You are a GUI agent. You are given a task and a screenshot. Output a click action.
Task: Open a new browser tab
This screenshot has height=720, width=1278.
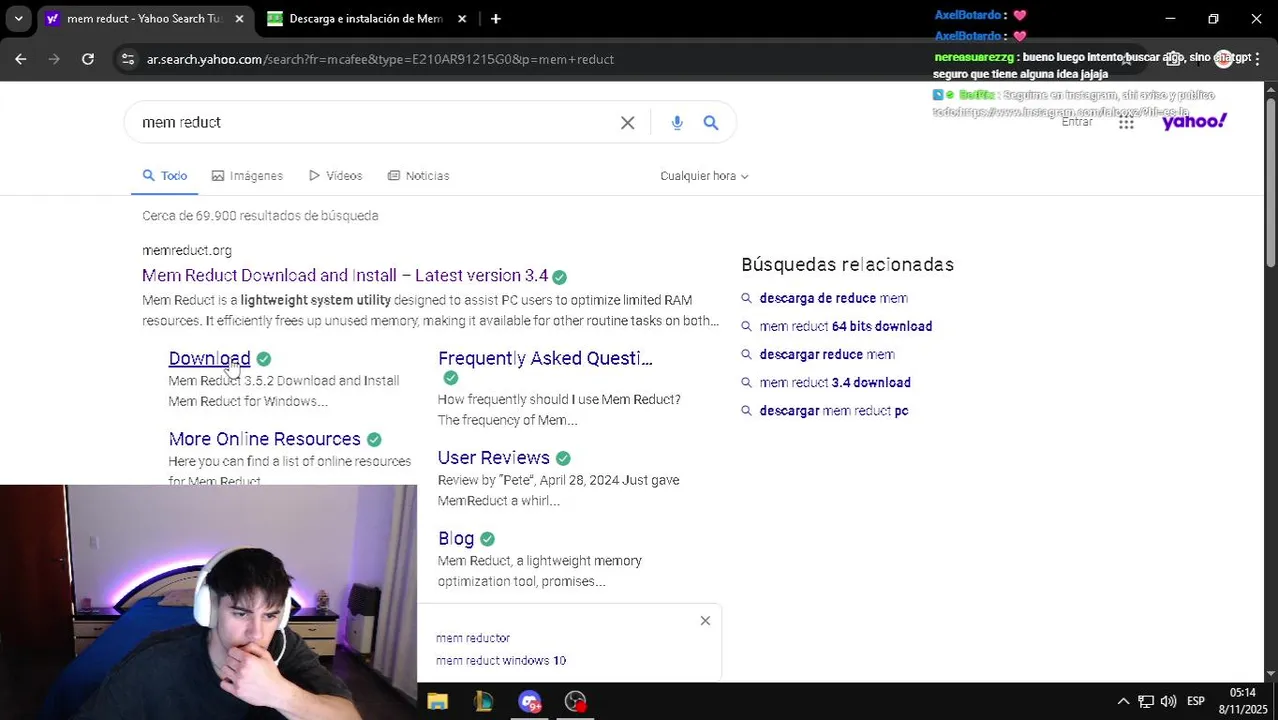point(496,18)
